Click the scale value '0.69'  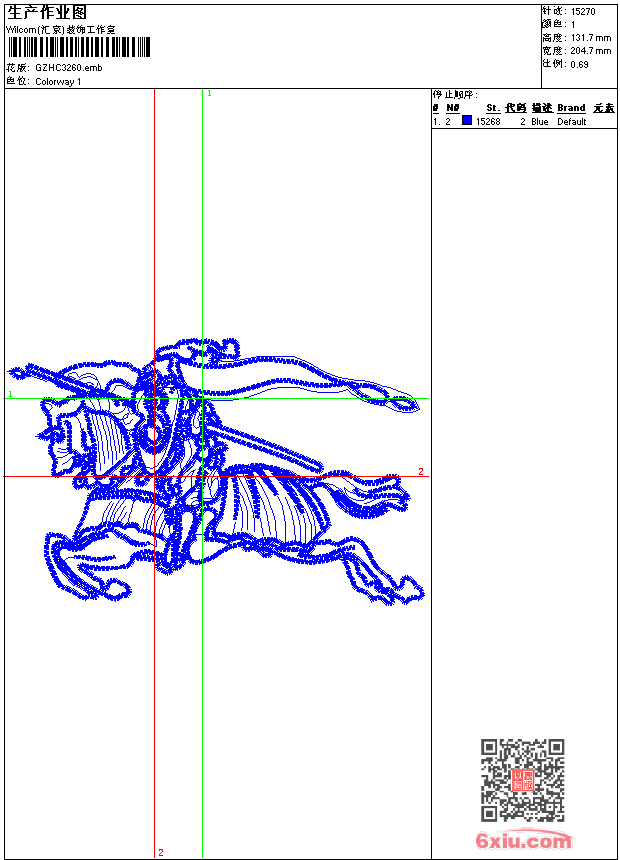pyautogui.click(x=579, y=65)
